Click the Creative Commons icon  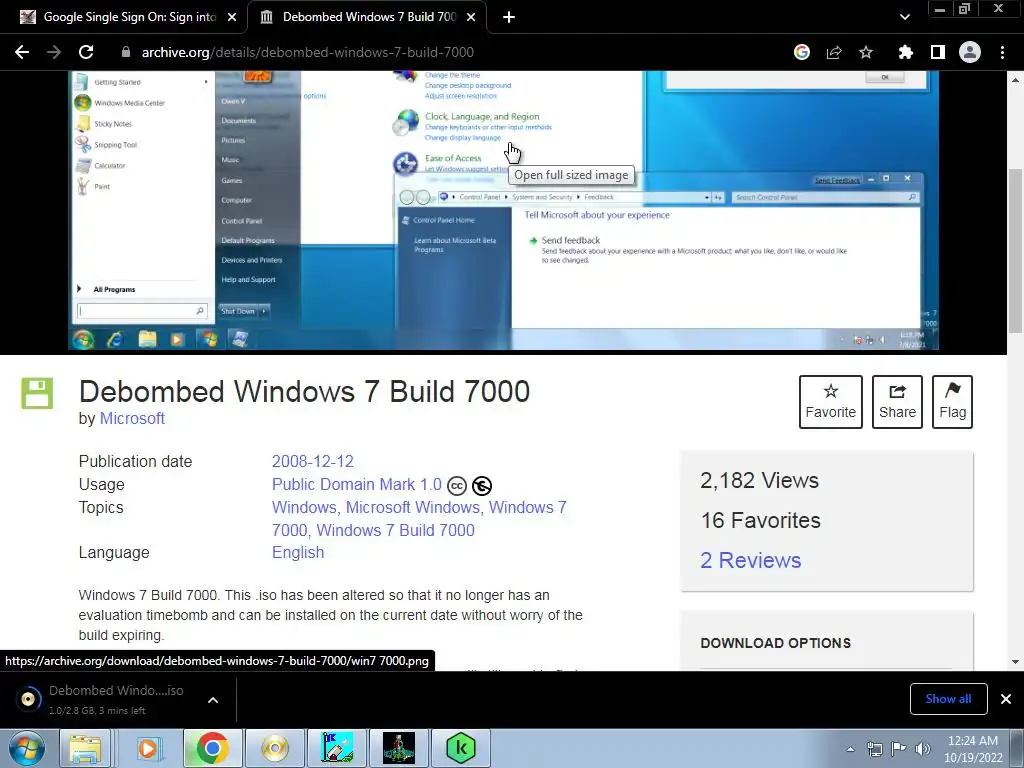pyautogui.click(x=456, y=486)
